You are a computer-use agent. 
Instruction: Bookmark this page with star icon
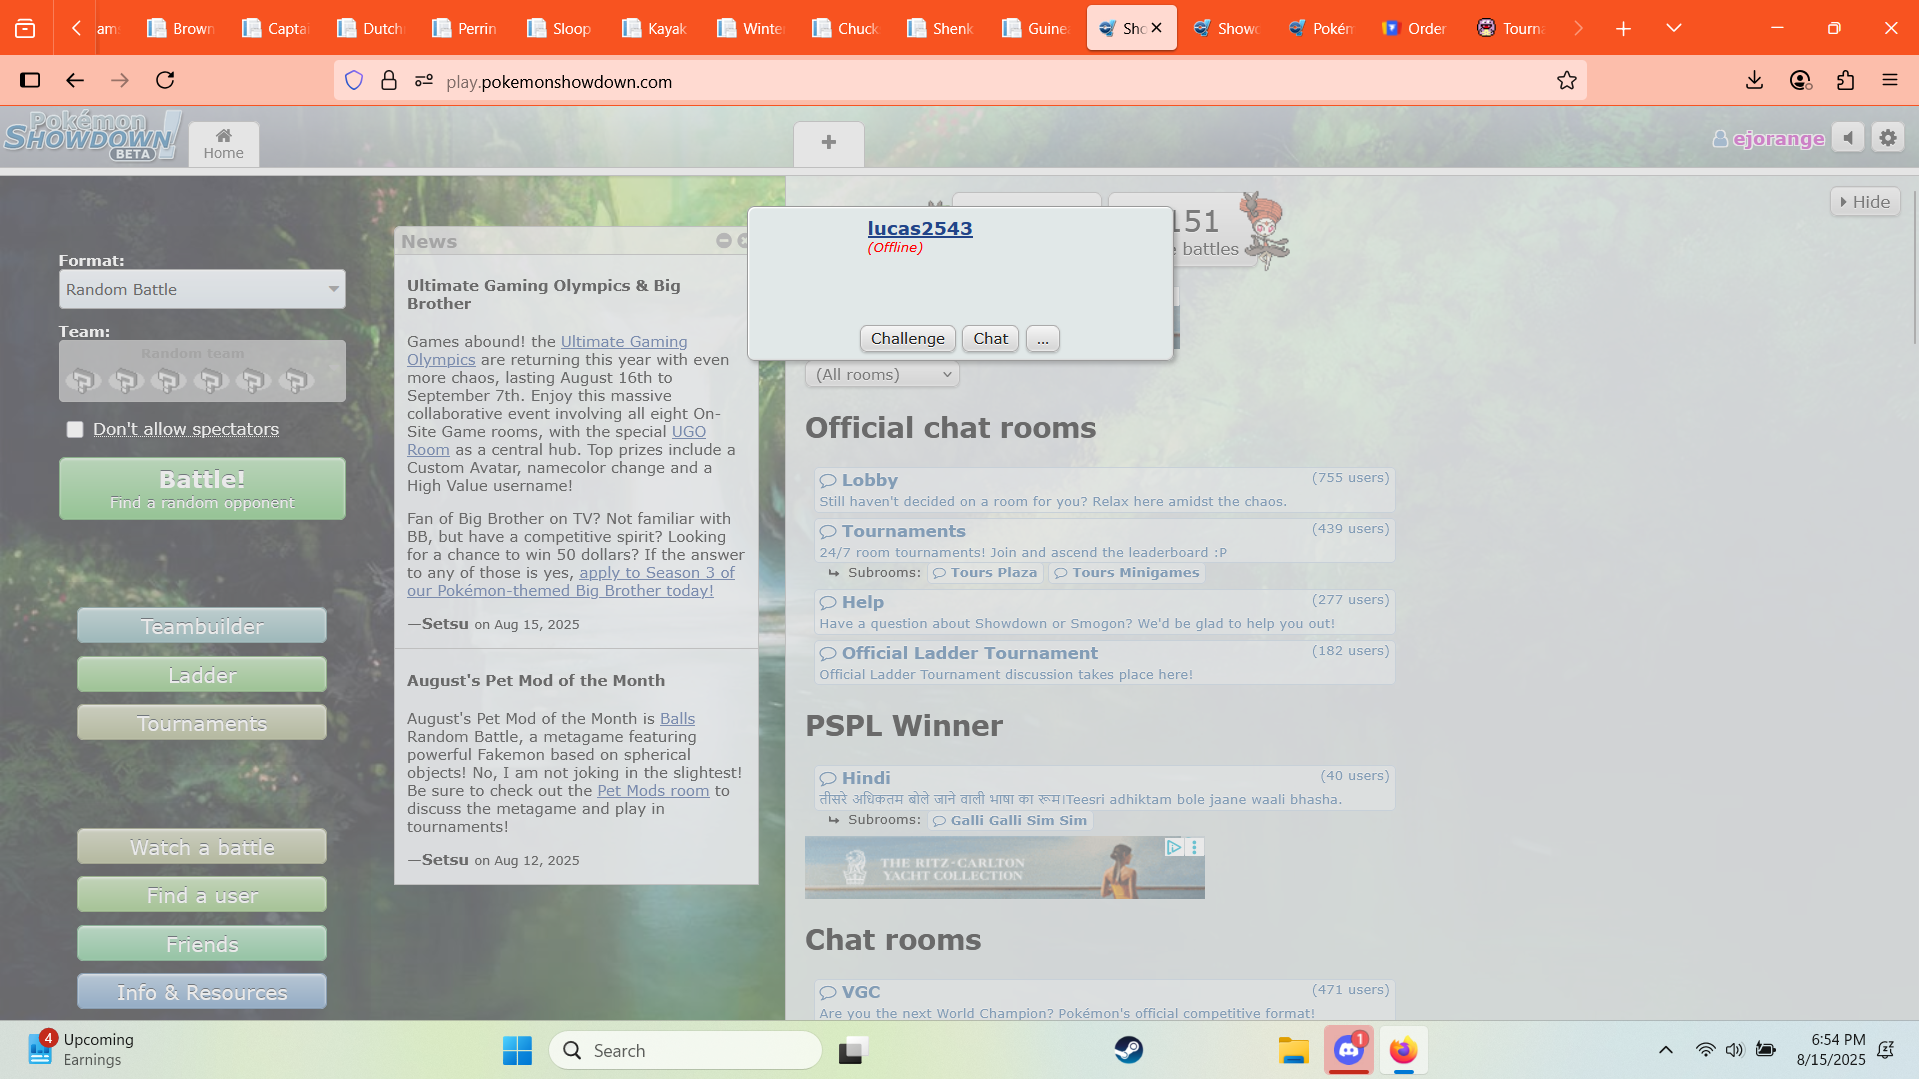(x=1567, y=81)
